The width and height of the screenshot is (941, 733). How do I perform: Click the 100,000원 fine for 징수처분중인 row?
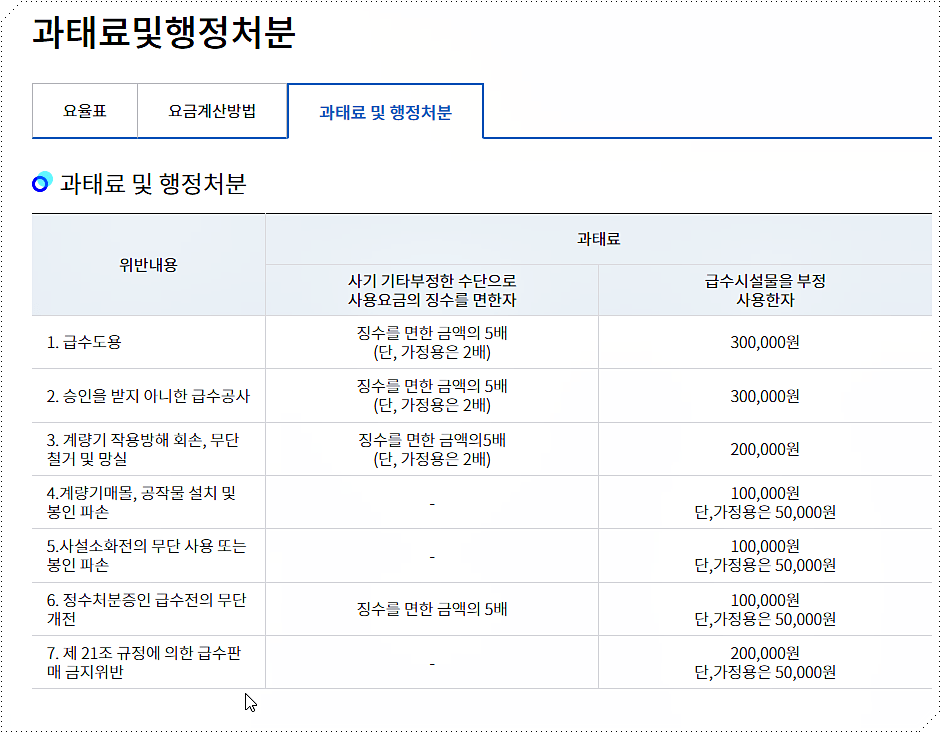tap(765, 600)
